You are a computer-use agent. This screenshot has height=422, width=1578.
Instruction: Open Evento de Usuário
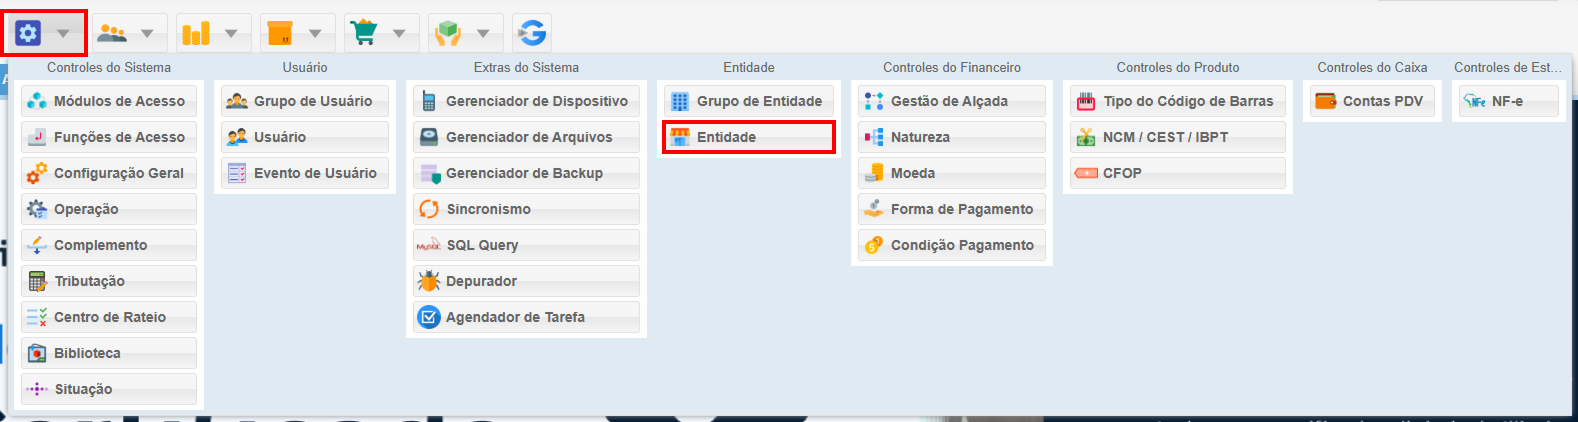(305, 173)
